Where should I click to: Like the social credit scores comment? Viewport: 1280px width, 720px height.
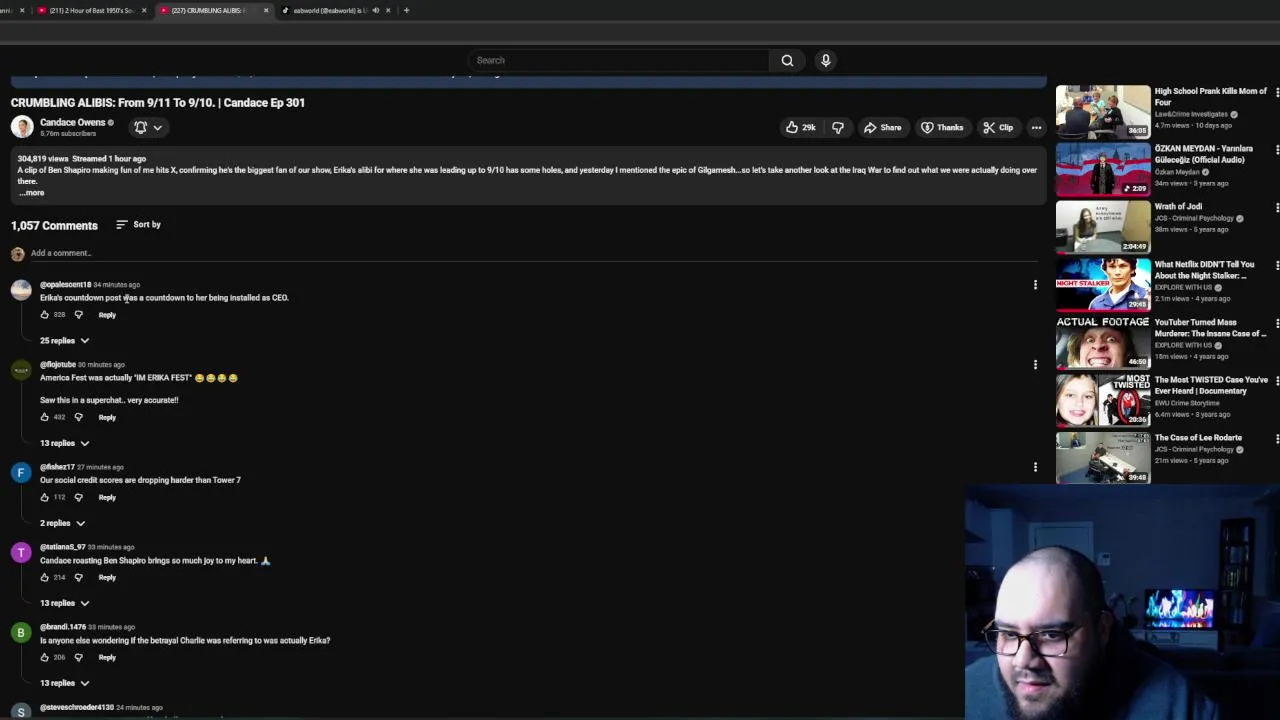point(44,497)
